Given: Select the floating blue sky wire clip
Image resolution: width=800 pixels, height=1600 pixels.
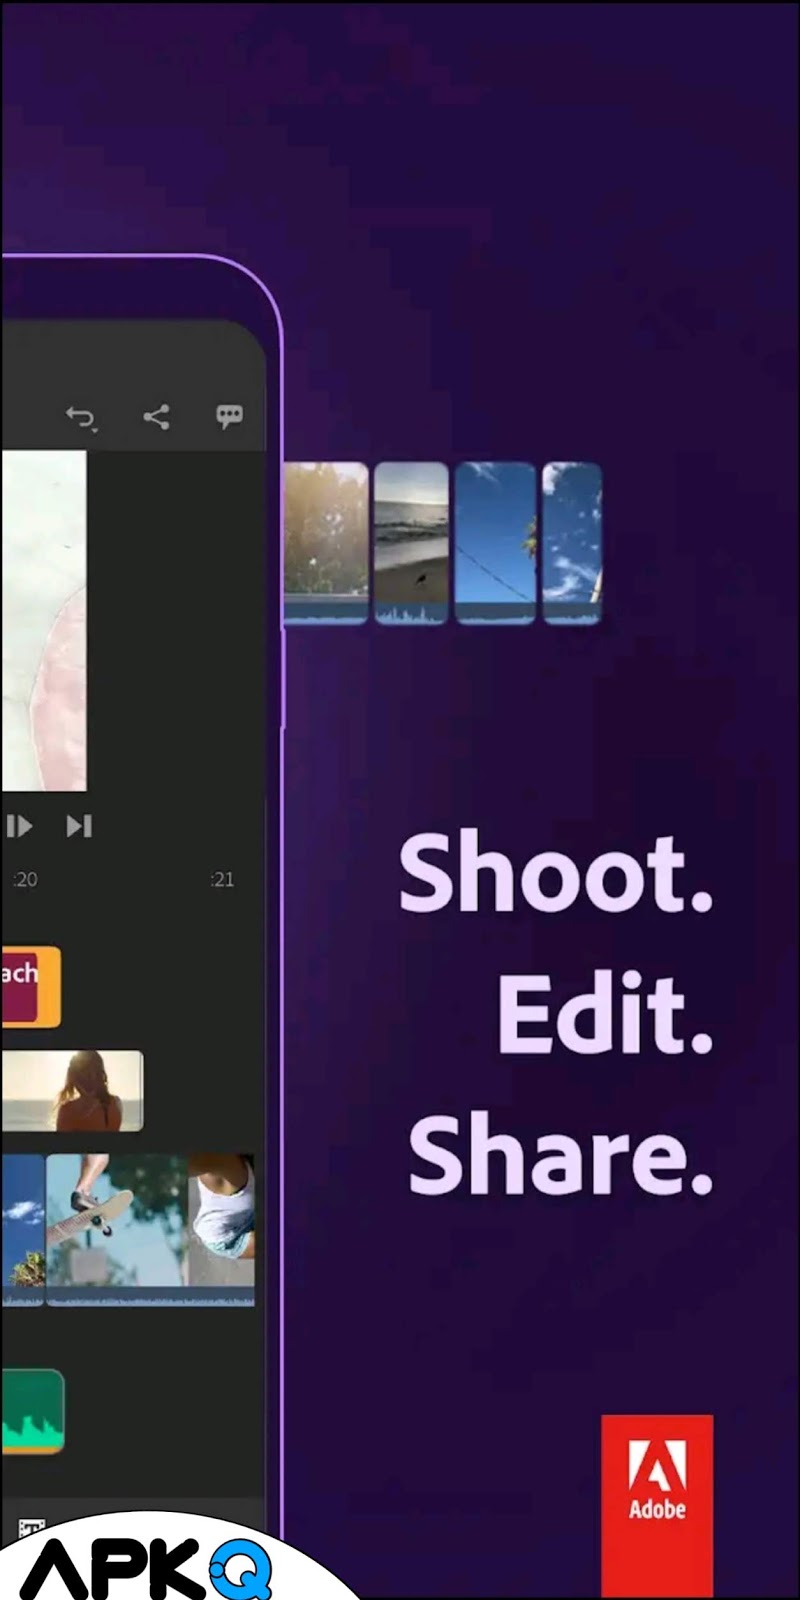Looking at the screenshot, I should [x=495, y=543].
